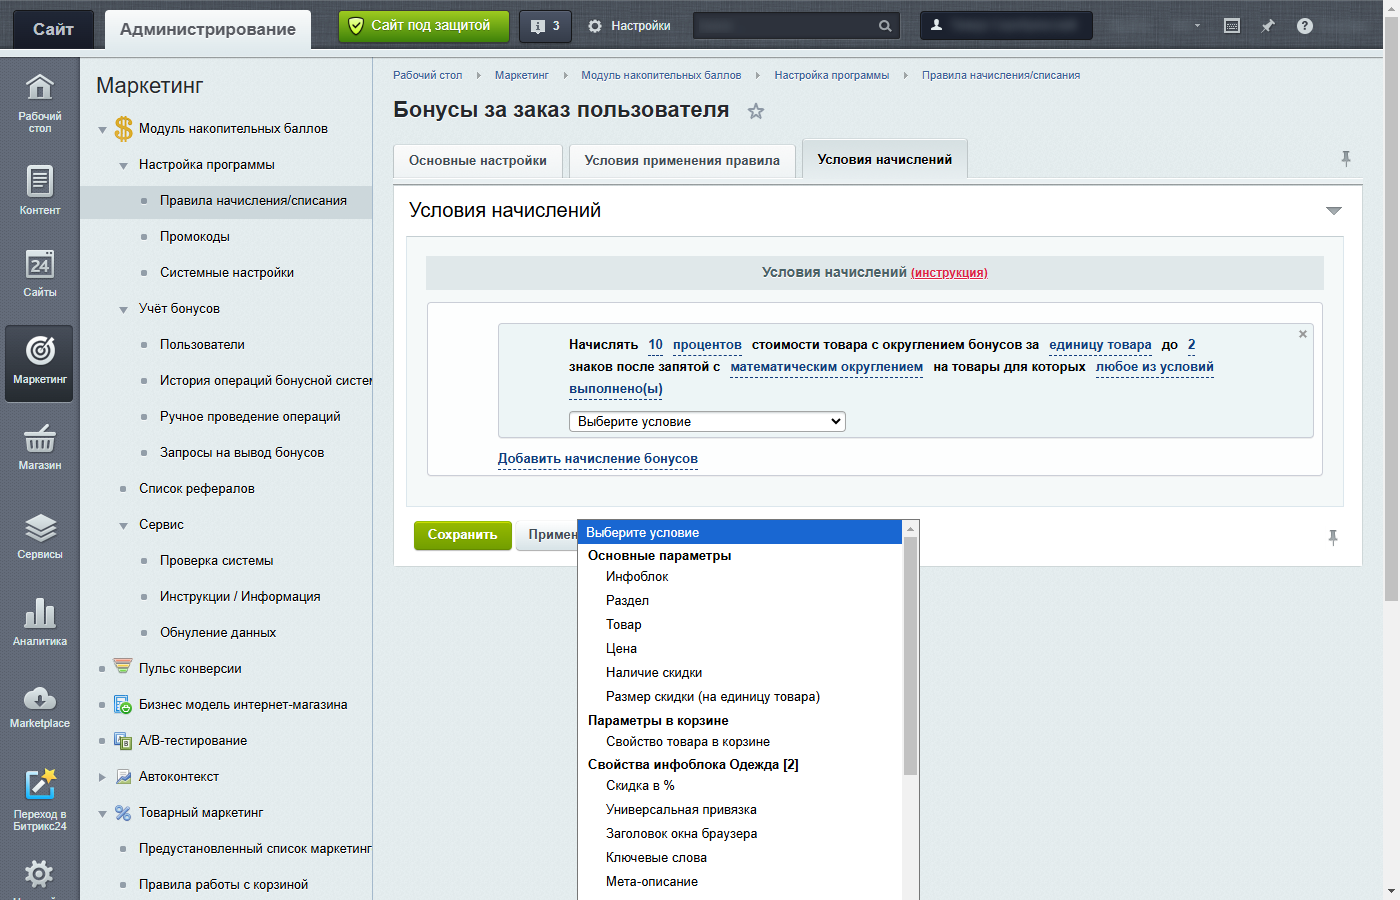Select Маркетинг sidebar icon
1400x900 pixels.
(x=39, y=362)
